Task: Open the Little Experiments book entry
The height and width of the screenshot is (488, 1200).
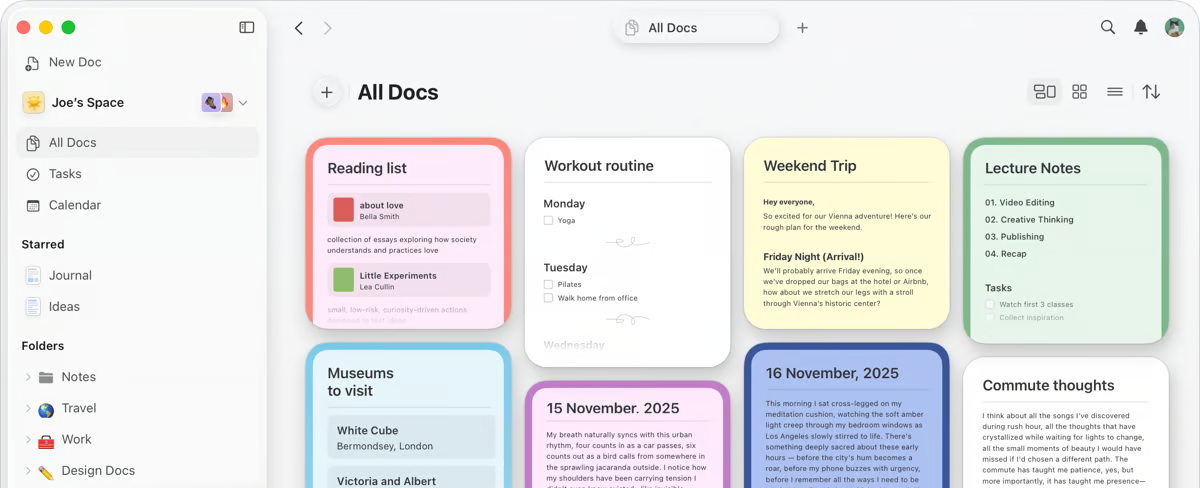Action: (409, 280)
